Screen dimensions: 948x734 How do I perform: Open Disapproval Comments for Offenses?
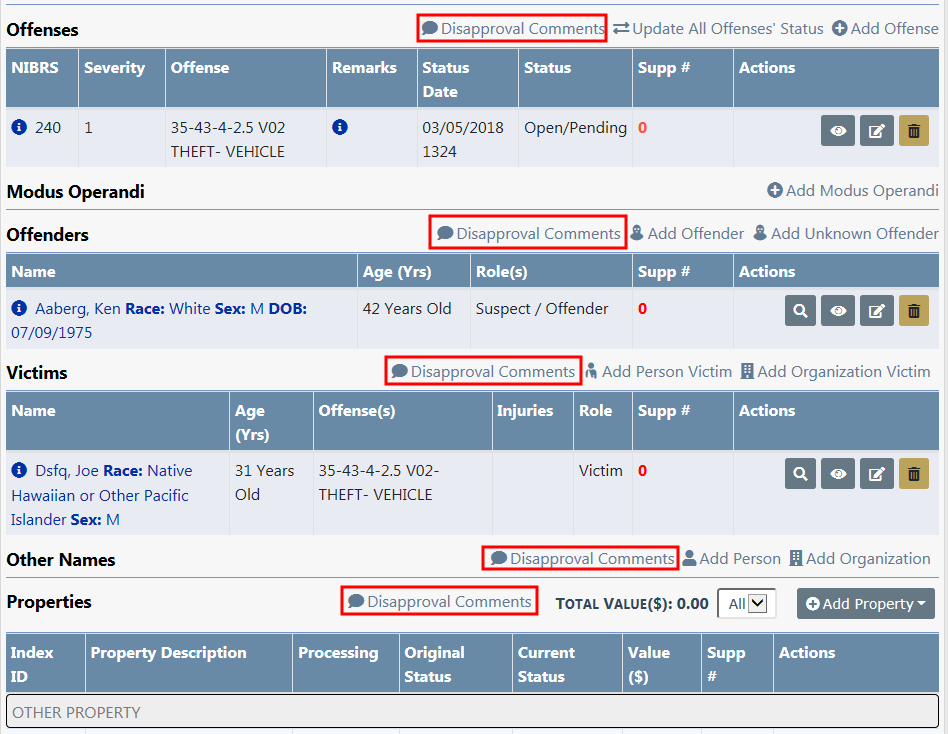[512, 28]
